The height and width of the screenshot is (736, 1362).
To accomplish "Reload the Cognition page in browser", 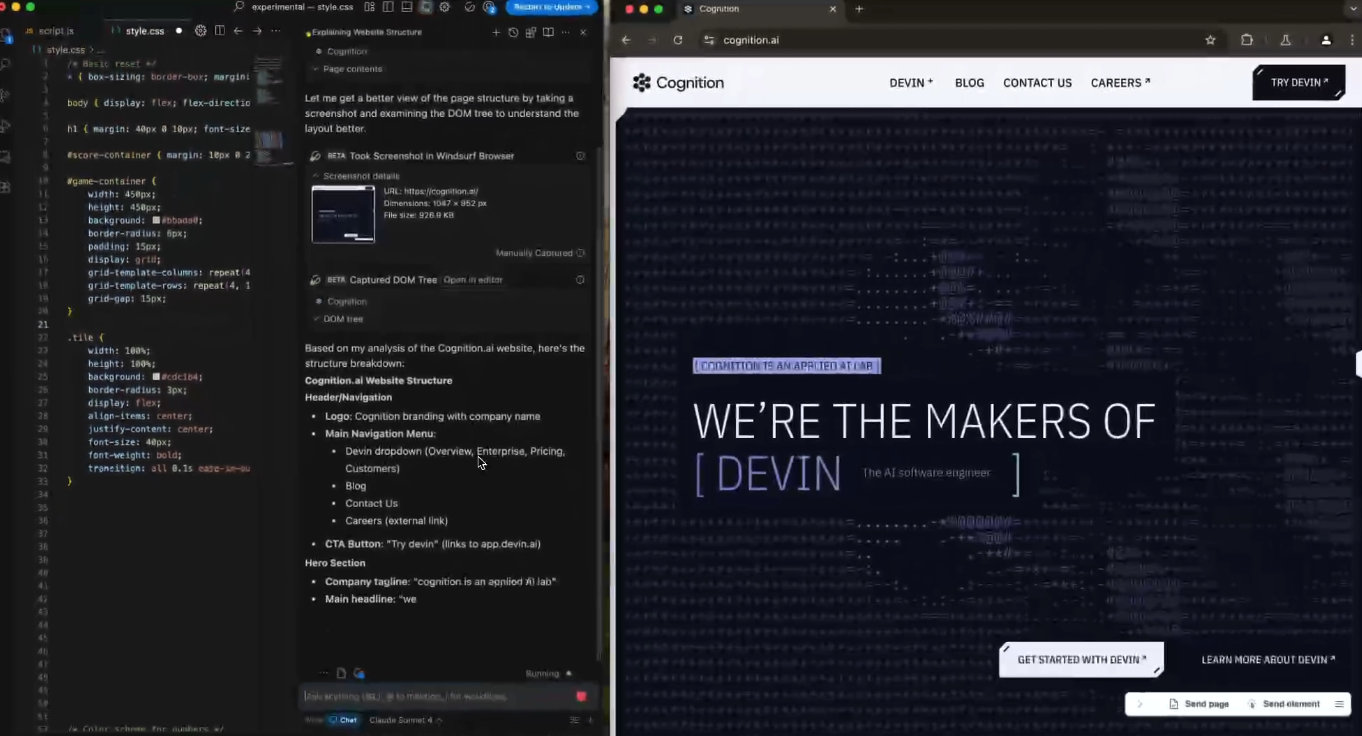I will pyautogui.click(x=678, y=40).
